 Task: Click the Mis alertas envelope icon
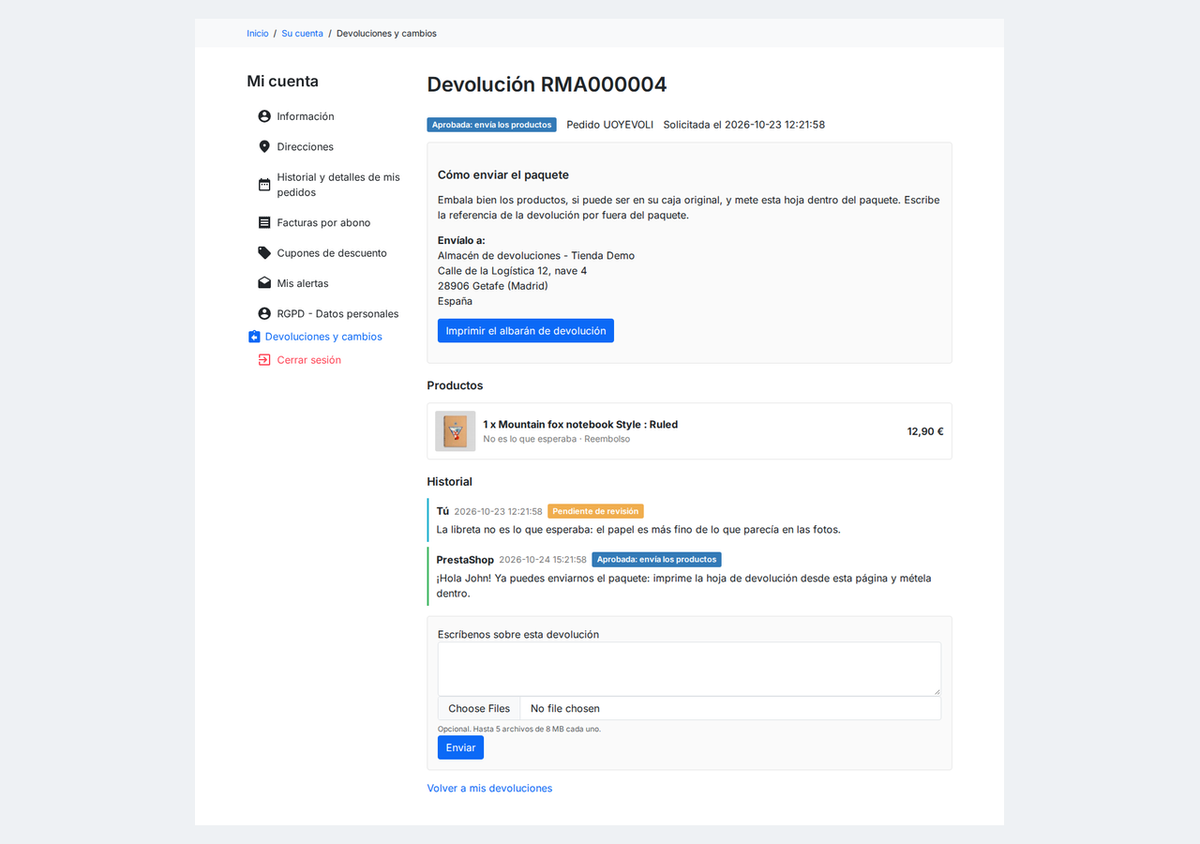(264, 283)
